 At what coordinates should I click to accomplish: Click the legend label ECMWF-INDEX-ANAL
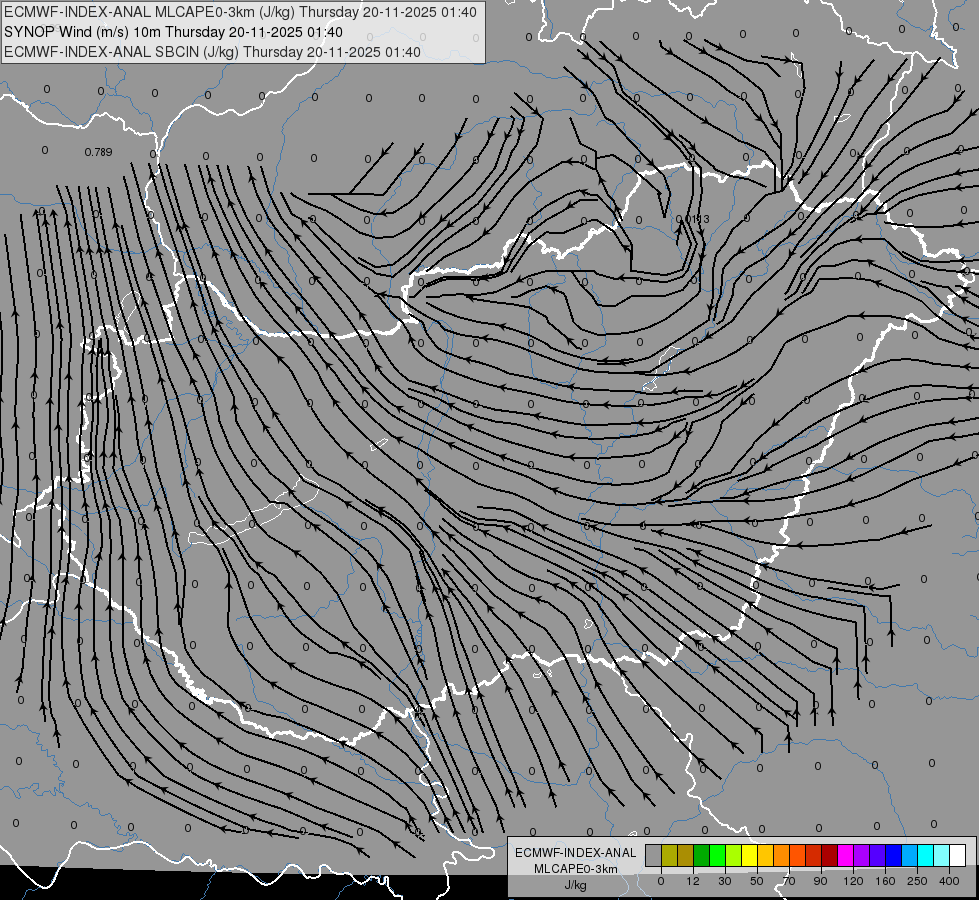575,853
